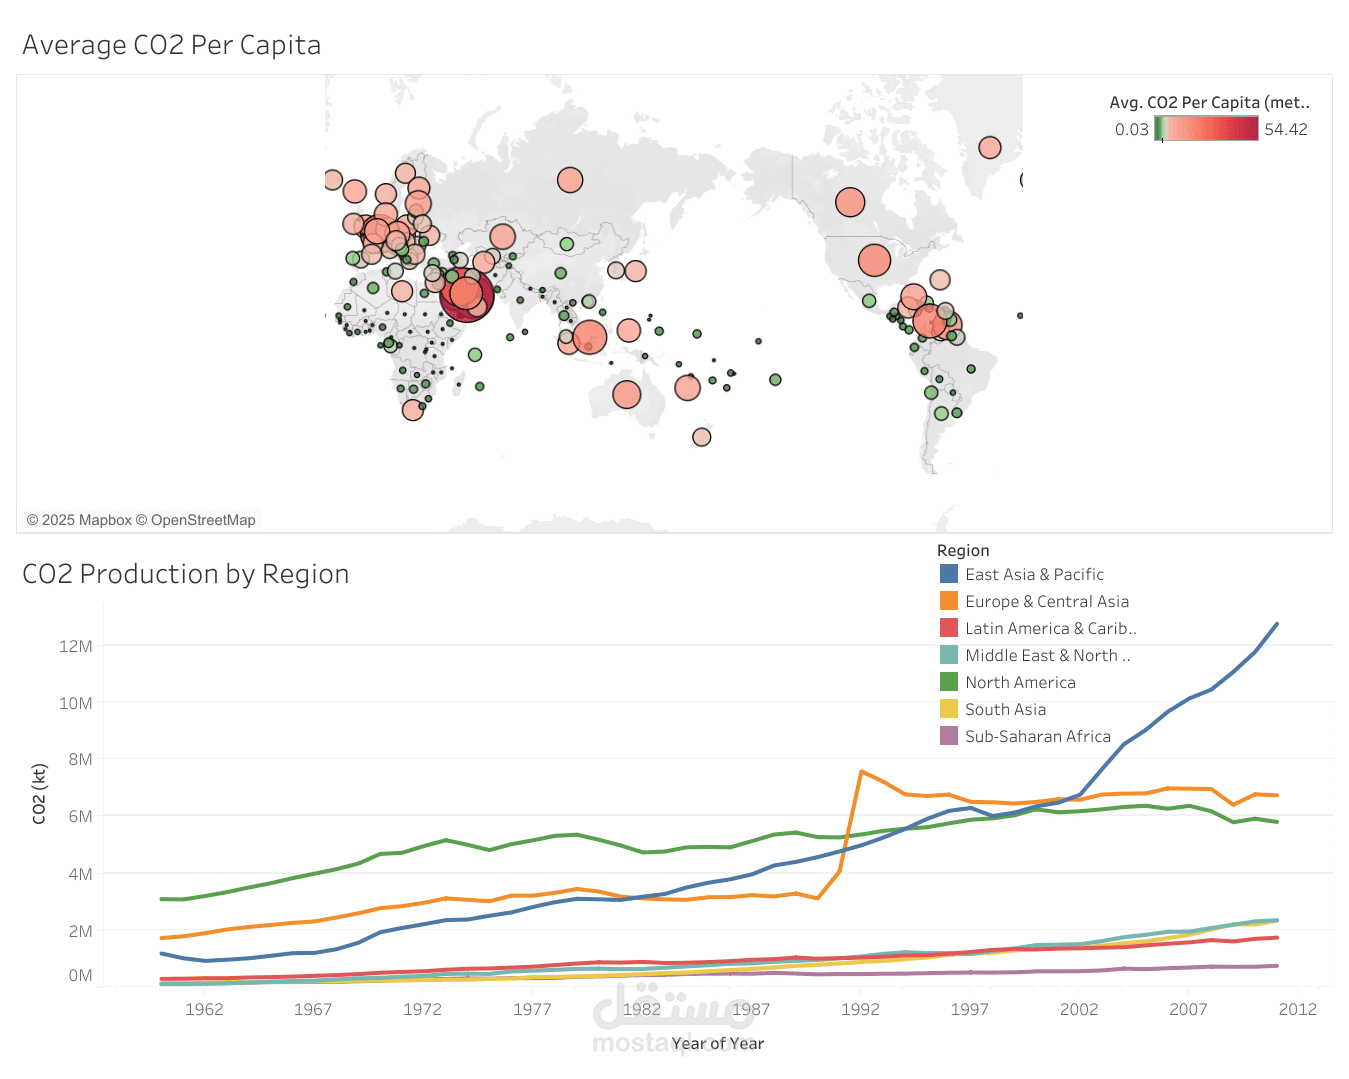Click the 1972 x-axis label
The height and width of the screenshot is (1079, 1349).
422,1009
